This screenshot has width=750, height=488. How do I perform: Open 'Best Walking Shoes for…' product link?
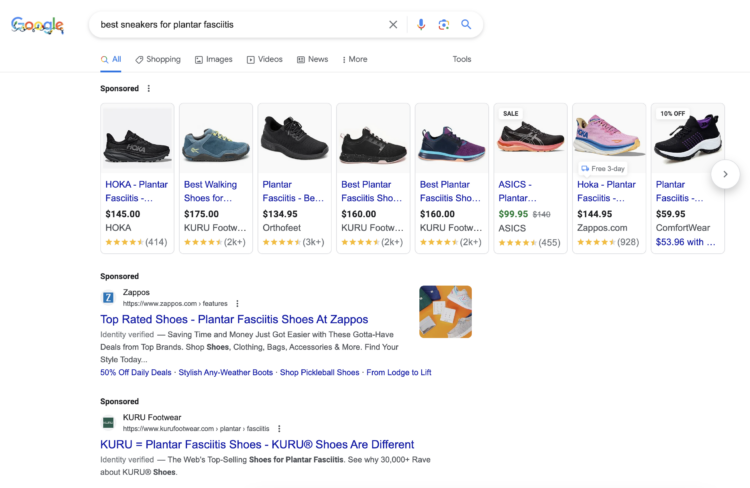pyautogui.click(x=210, y=191)
